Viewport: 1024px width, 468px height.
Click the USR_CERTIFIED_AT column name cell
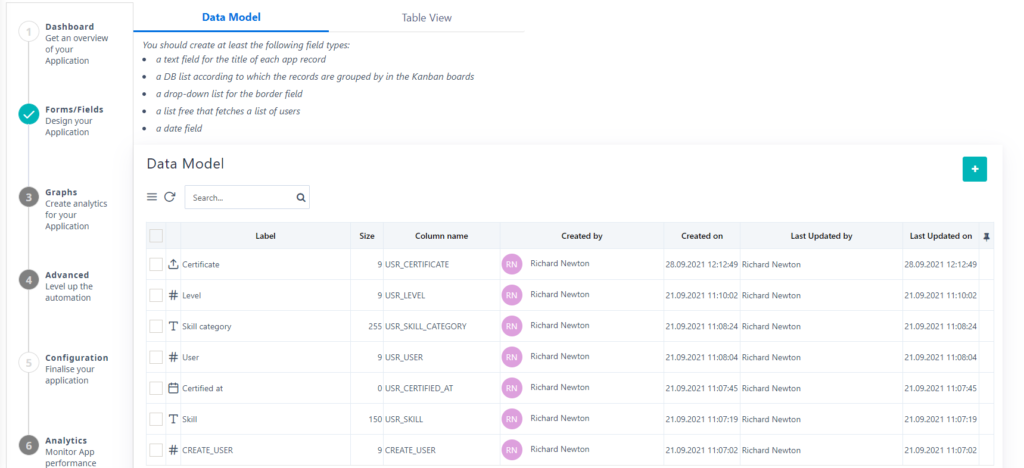coord(442,388)
